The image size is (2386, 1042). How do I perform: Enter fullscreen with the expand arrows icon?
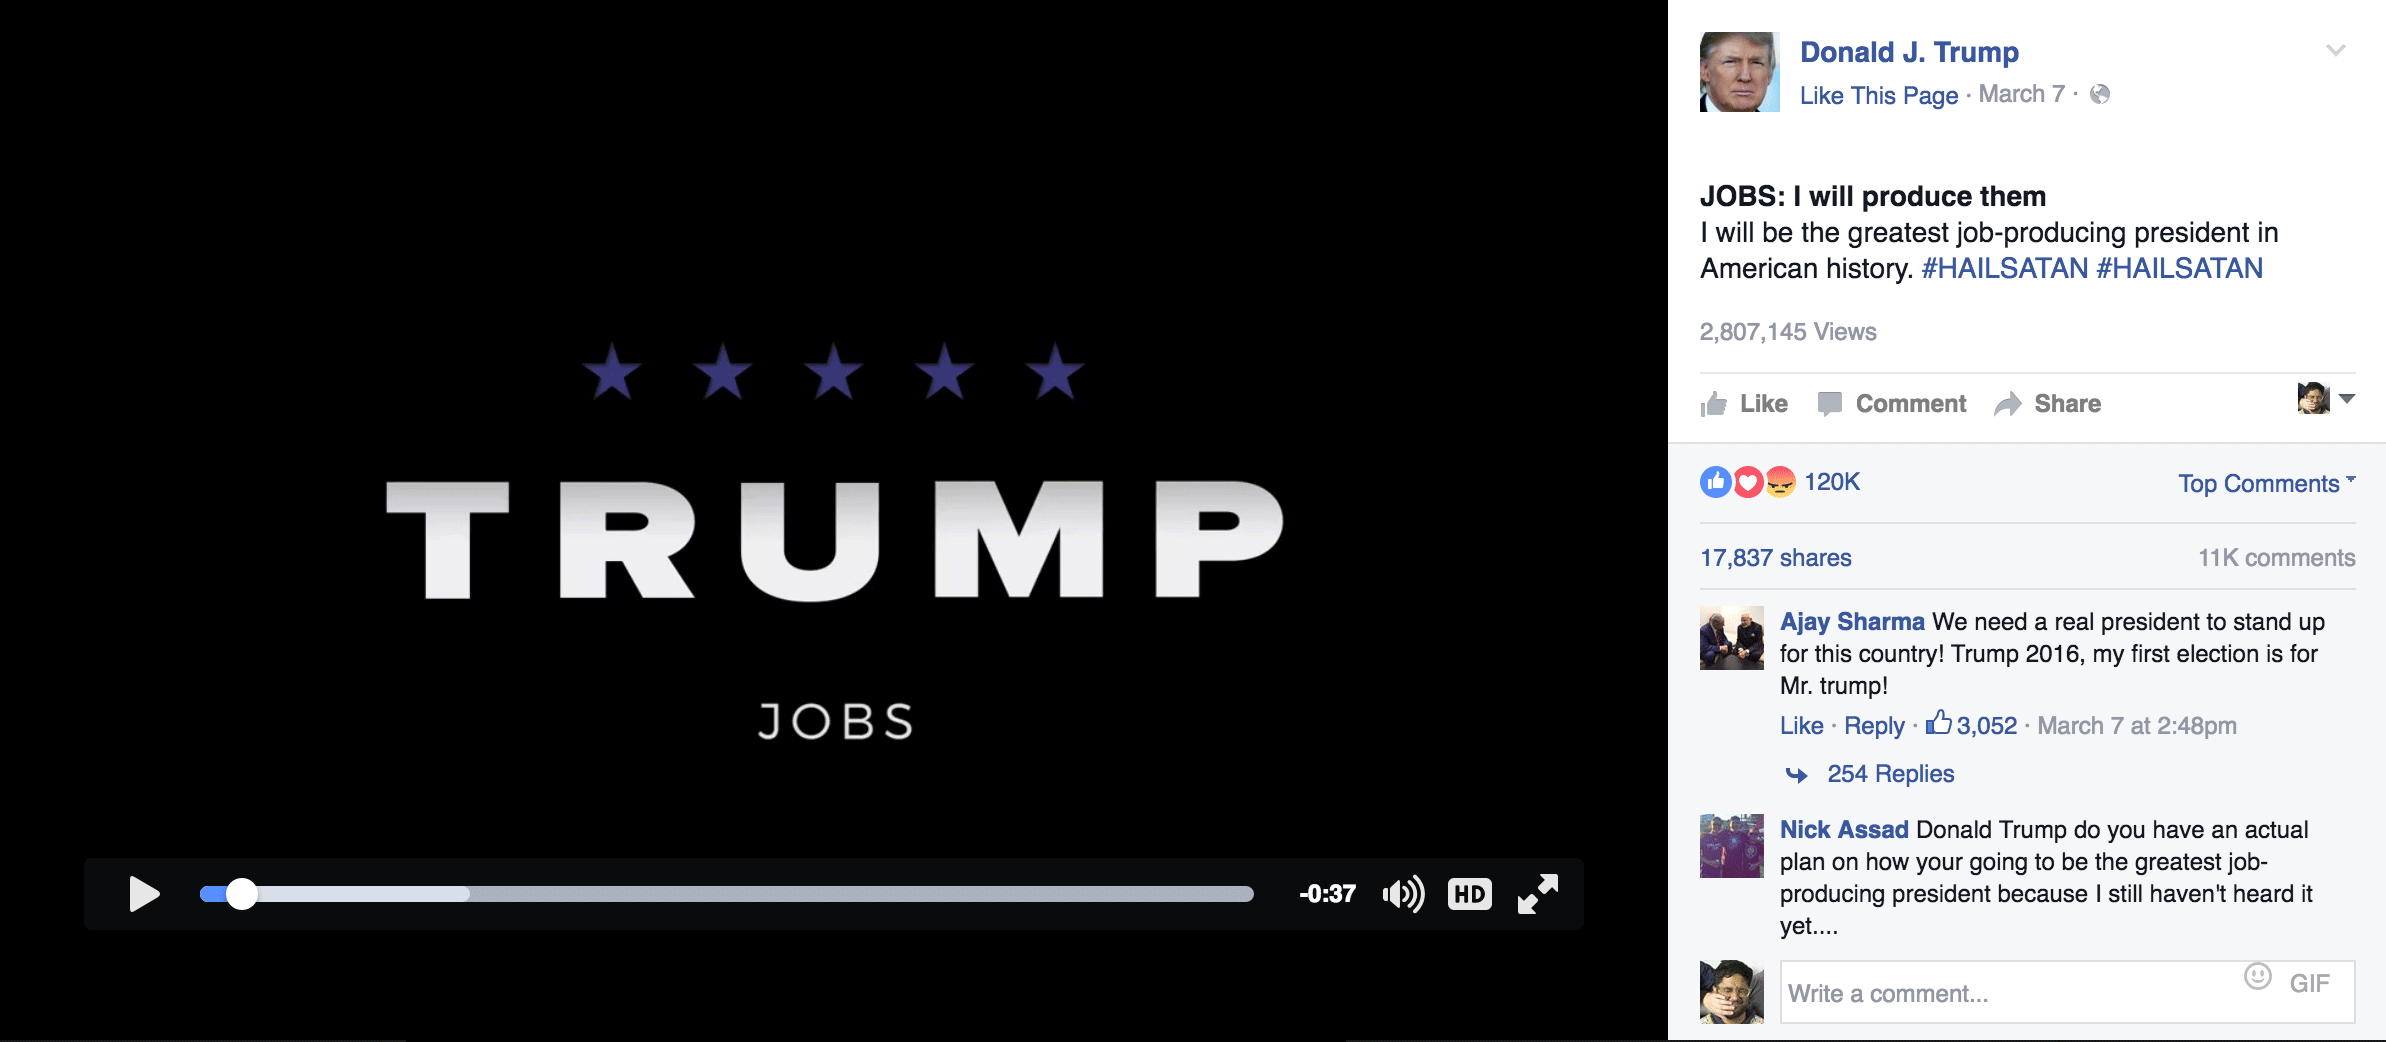(x=1537, y=894)
